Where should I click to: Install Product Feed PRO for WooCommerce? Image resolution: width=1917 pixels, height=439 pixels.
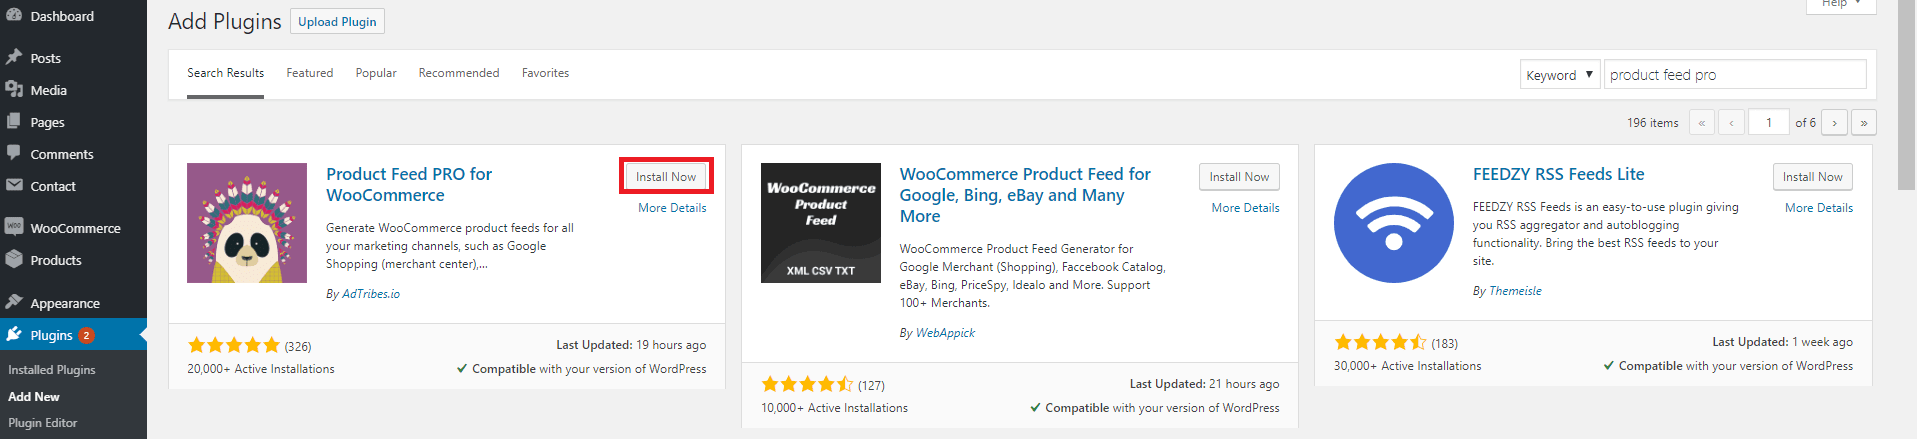[x=666, y=177]
